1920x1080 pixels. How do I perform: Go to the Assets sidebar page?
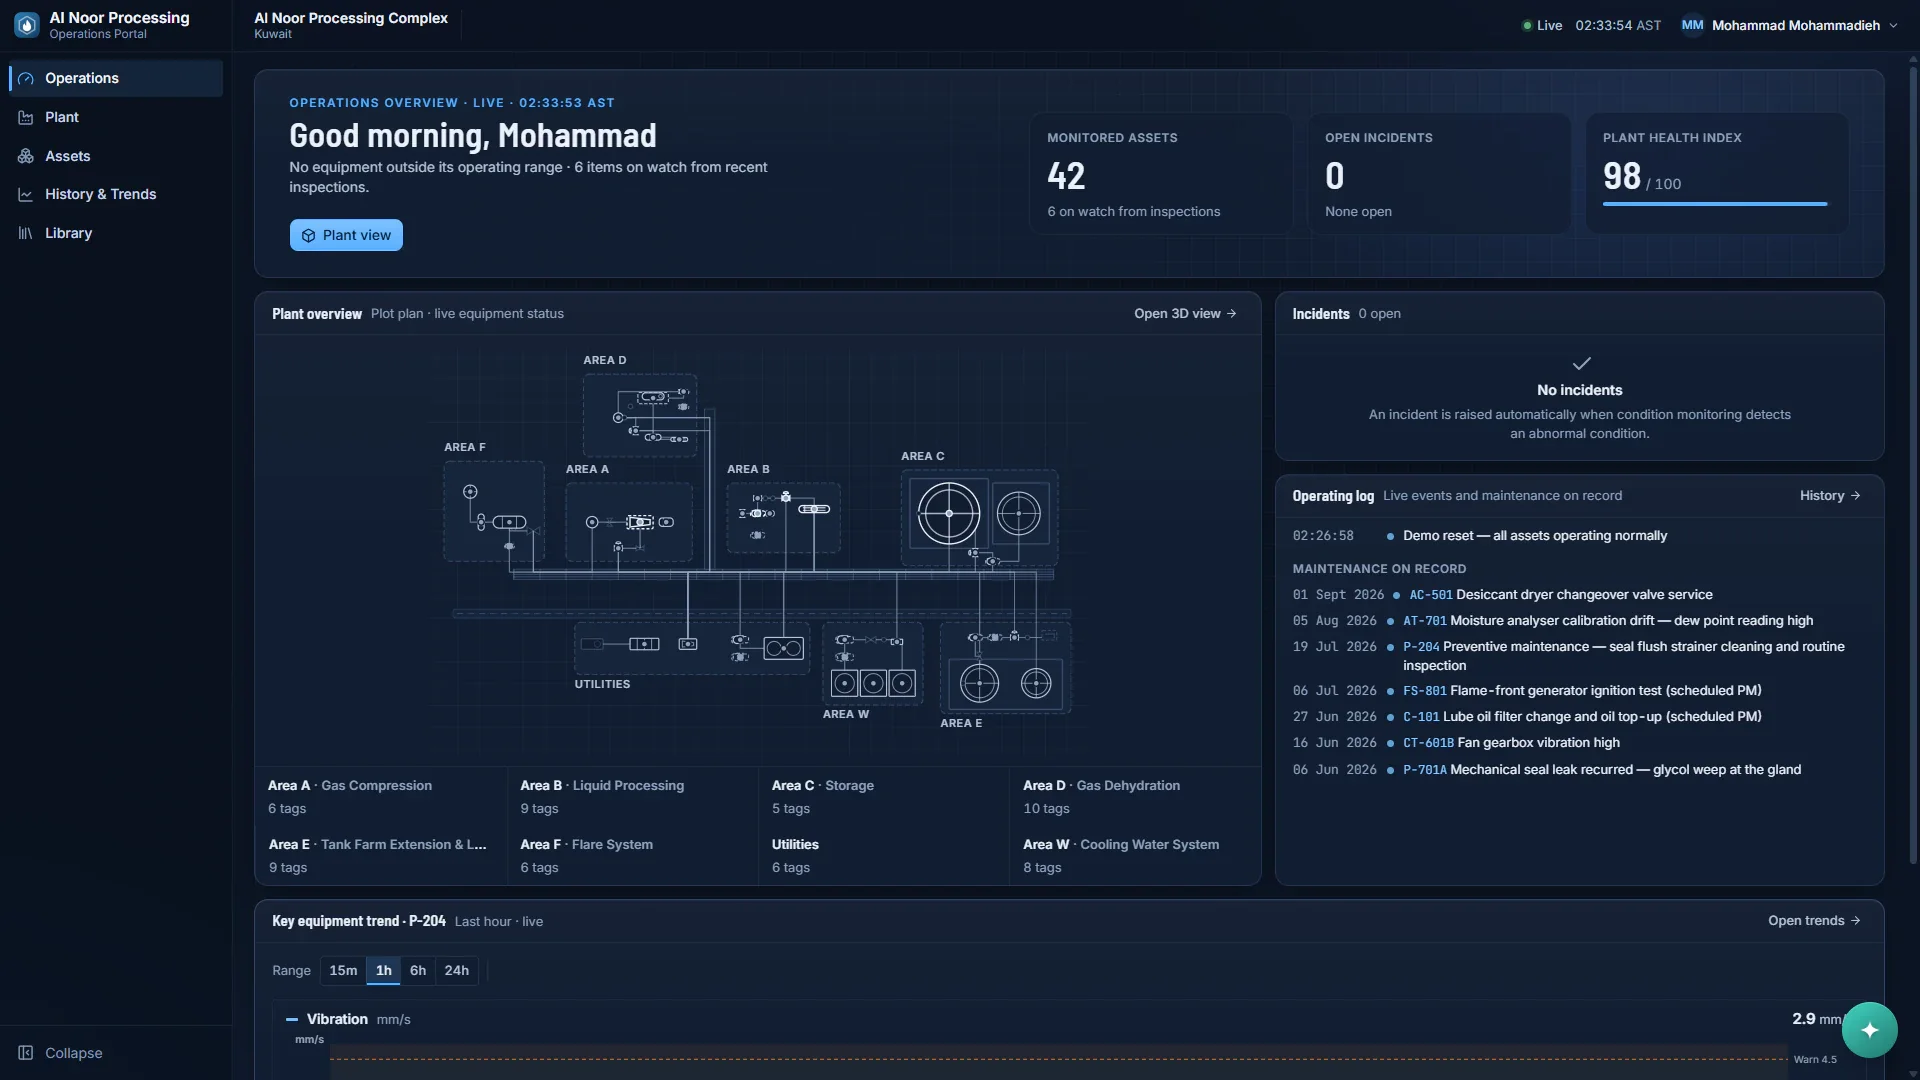pos(116,156)
